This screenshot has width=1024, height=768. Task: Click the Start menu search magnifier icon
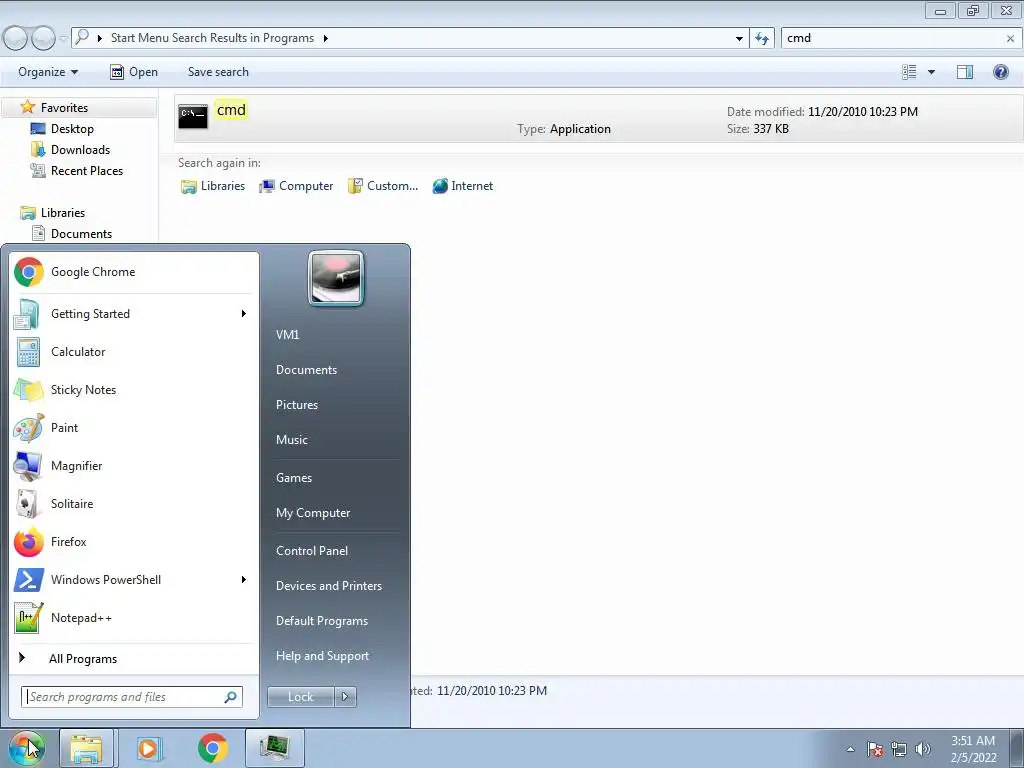pos(231,697)
